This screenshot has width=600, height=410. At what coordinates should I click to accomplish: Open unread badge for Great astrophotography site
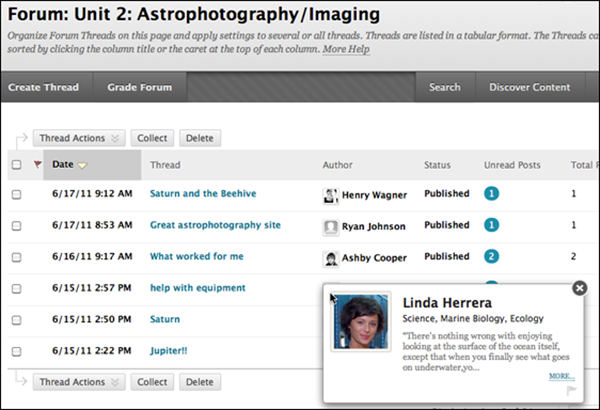(x=491, y=226)
